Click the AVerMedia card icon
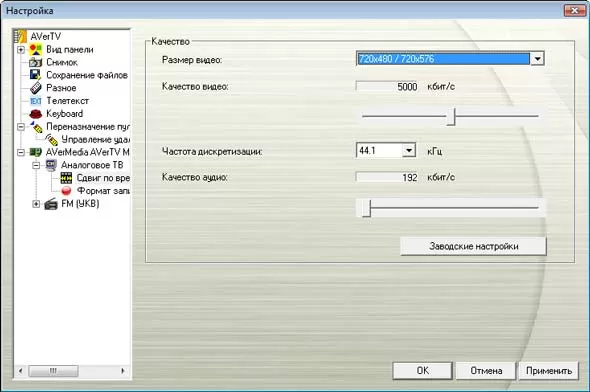 (36, 152)
